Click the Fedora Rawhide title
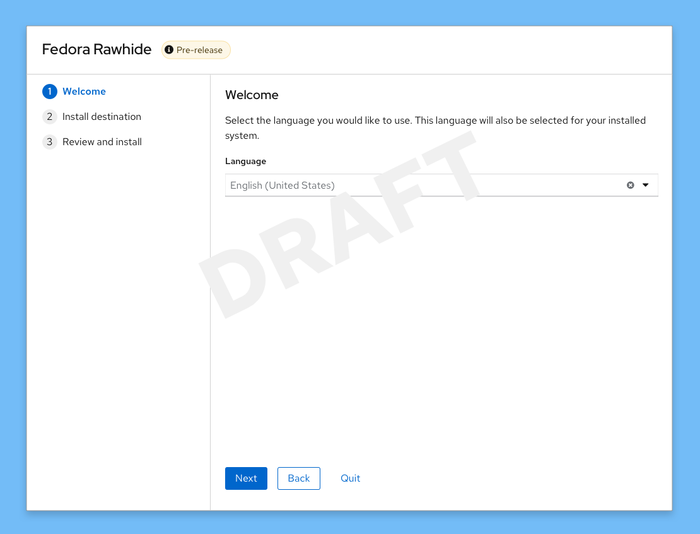The width and height of the screenshot is (700, 534). pyautogui.click(x=96, y=49)
